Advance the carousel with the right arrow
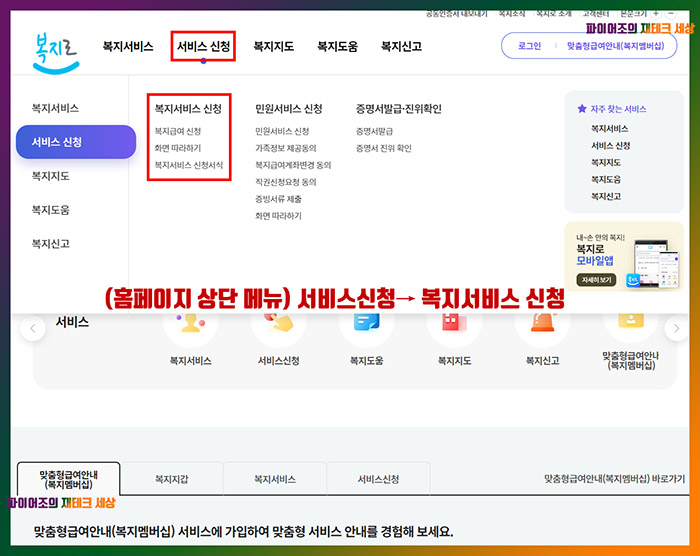700x556 pixels. pos(677,329)
